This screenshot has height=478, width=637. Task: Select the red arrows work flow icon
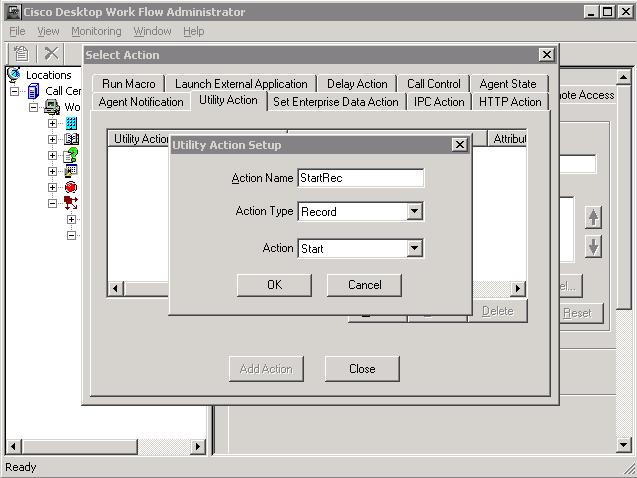click(71, 203)
